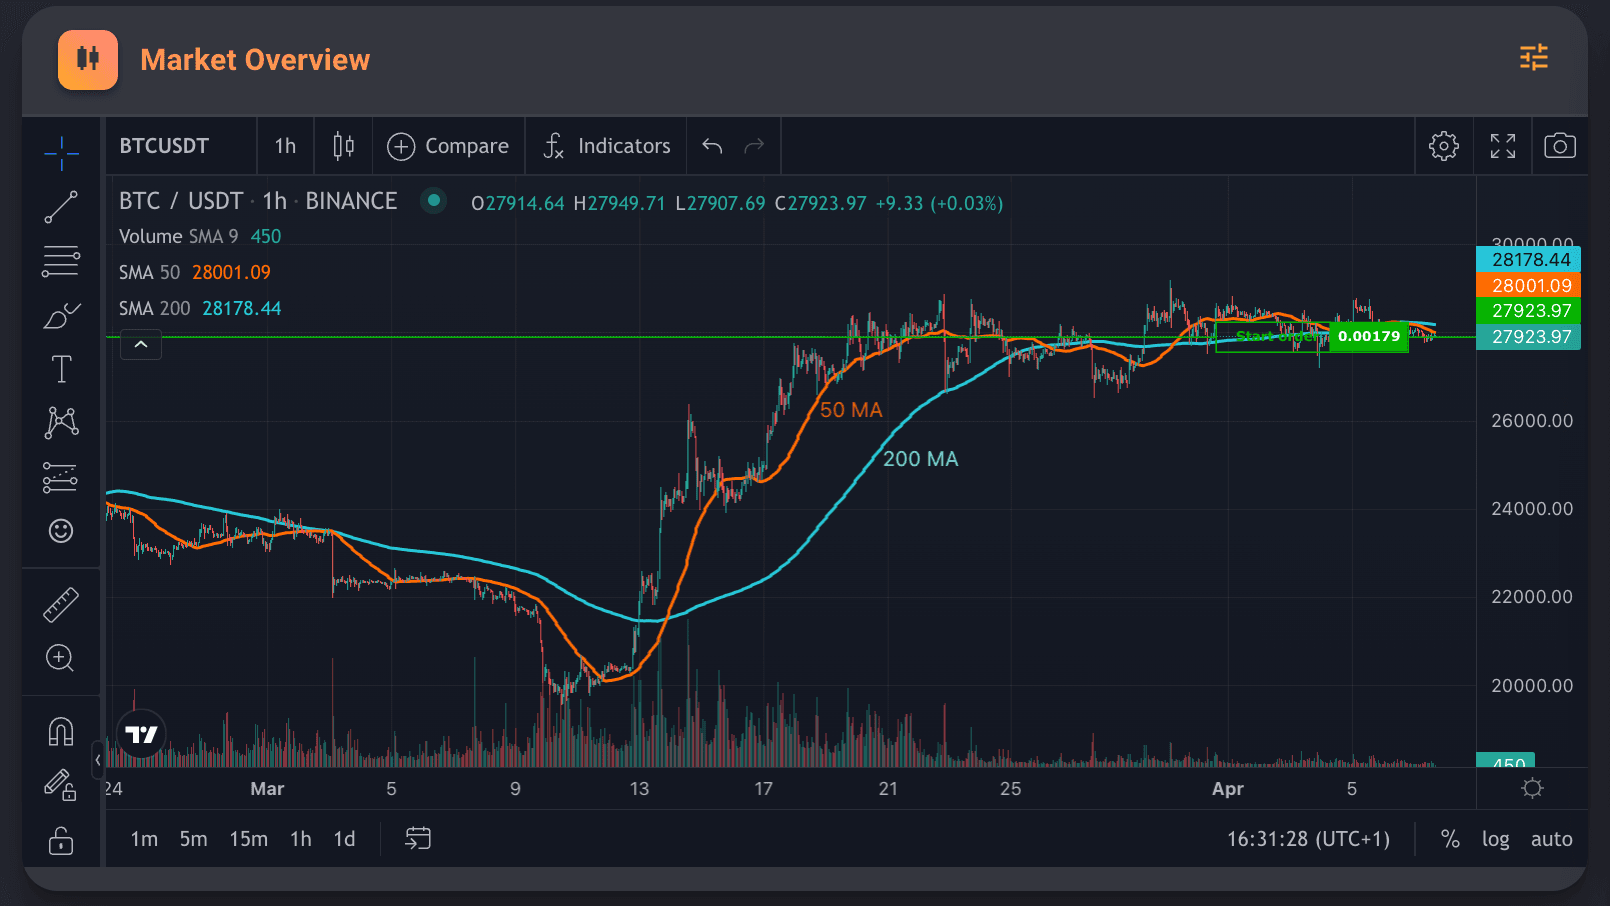Image resolution: width=1610 pixels, height=906 pixels.
Task: Toggle log scale
Action: tap(1495, 839)
